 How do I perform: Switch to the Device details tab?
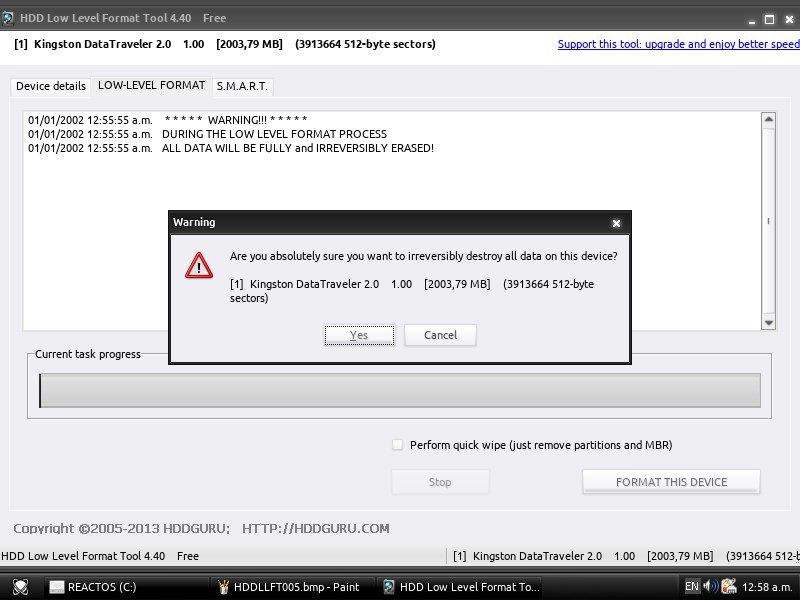[51, 86]
